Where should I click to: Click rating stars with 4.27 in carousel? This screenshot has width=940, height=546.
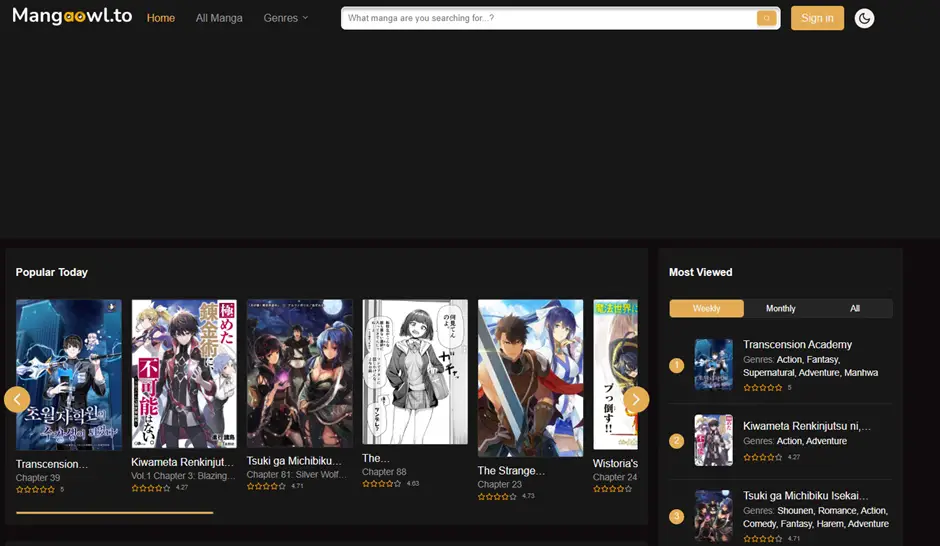[x=150, y=488]
